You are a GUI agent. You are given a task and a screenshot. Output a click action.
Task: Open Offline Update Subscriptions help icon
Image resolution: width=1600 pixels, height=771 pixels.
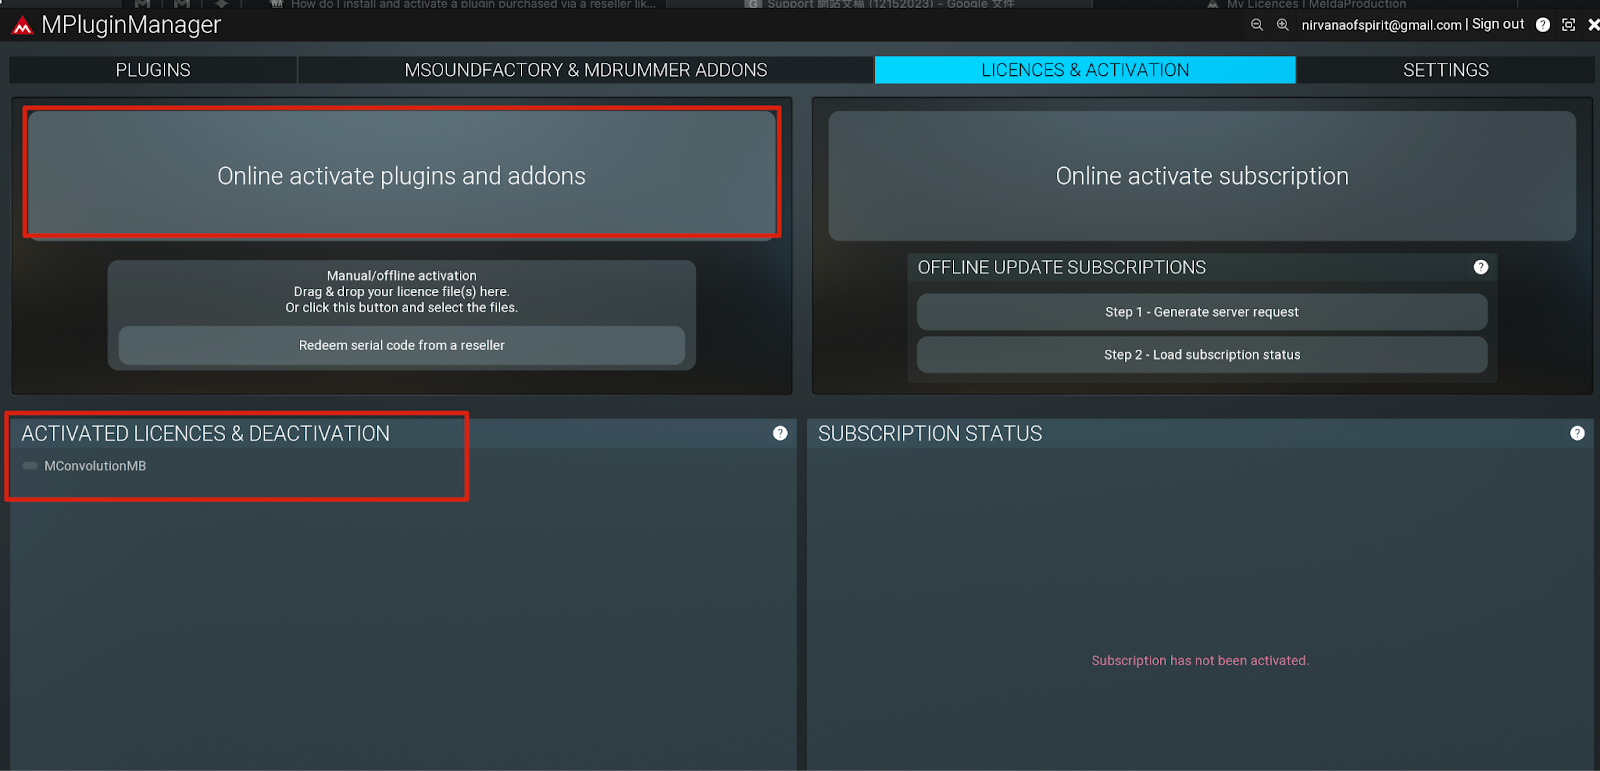coord(1481,267)
